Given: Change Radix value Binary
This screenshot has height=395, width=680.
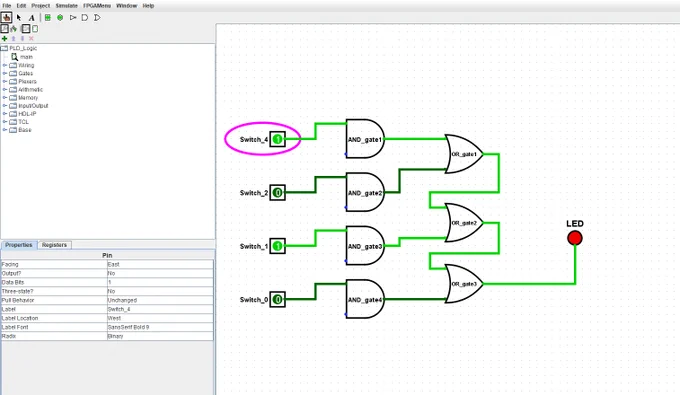Looking at the screenshot, I should coord(160,336).
